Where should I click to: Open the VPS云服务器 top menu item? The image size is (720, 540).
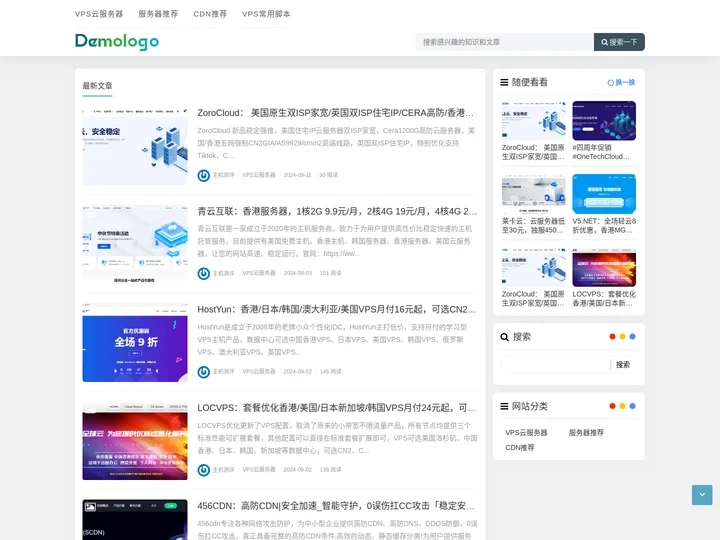99,14
